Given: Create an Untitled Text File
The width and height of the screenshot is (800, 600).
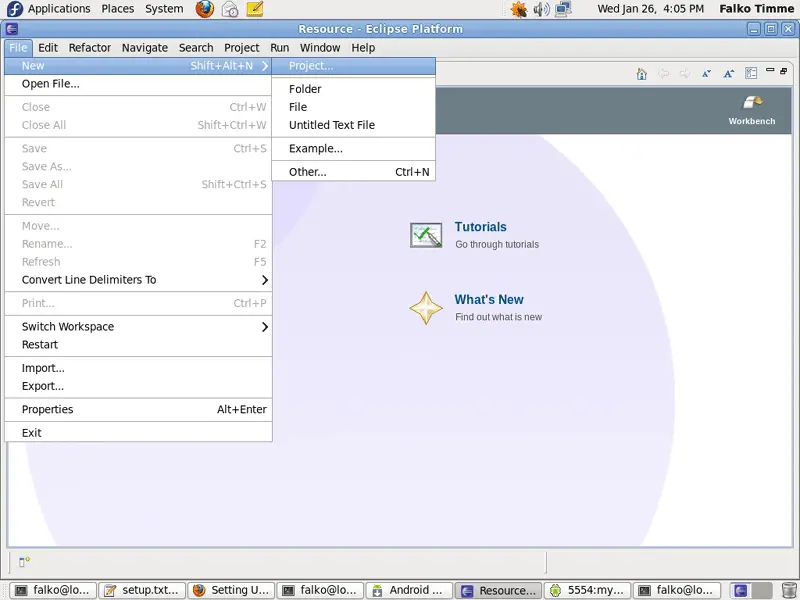Looking at the screenshot, I should (x=354, y=125).
